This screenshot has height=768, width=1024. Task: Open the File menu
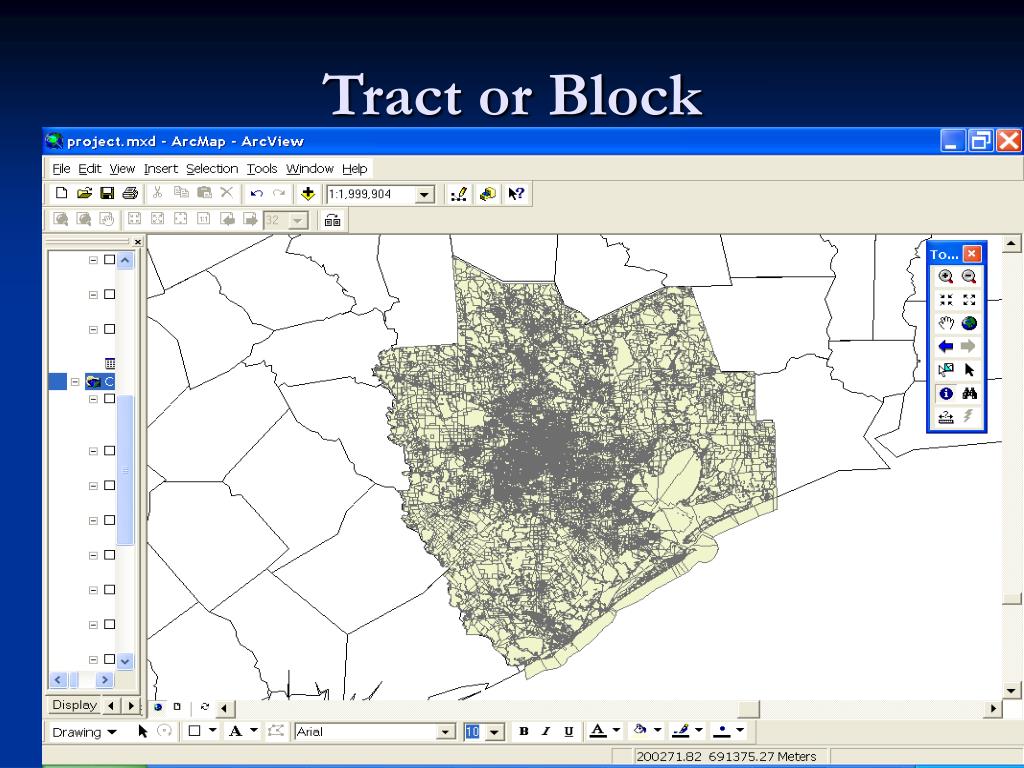61,168
